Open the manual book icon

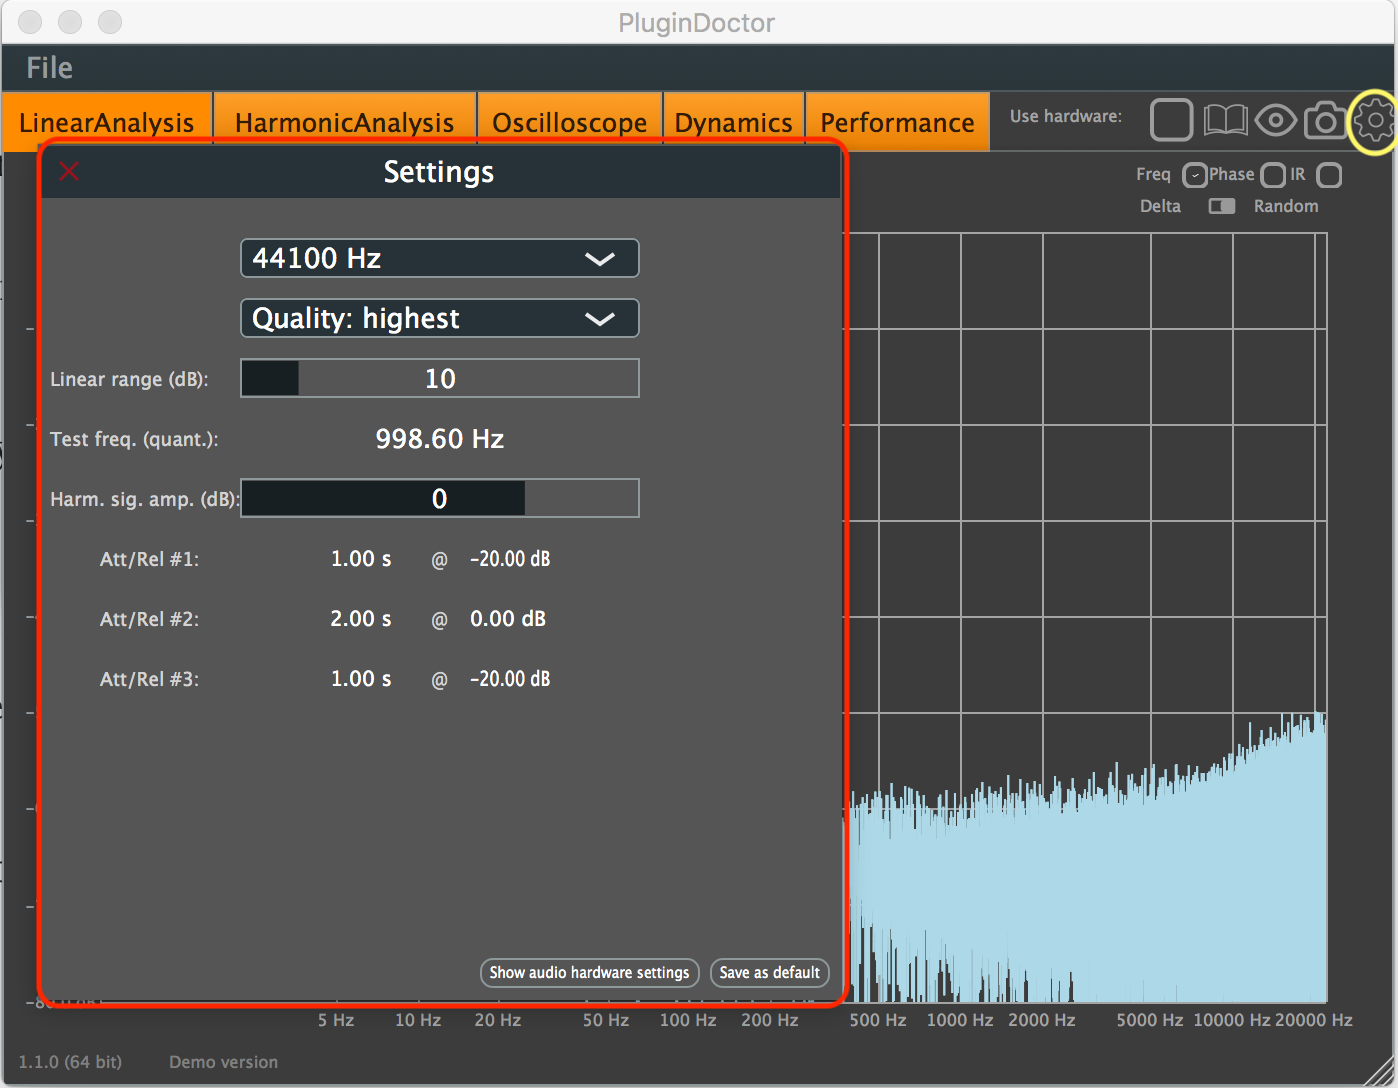(x=1224, y=121)
